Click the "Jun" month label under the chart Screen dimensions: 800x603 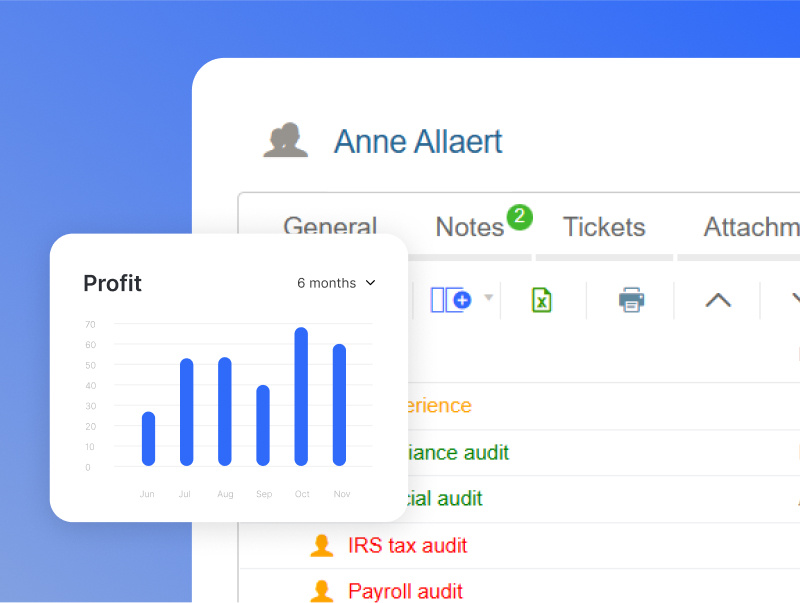coord(147,494)
